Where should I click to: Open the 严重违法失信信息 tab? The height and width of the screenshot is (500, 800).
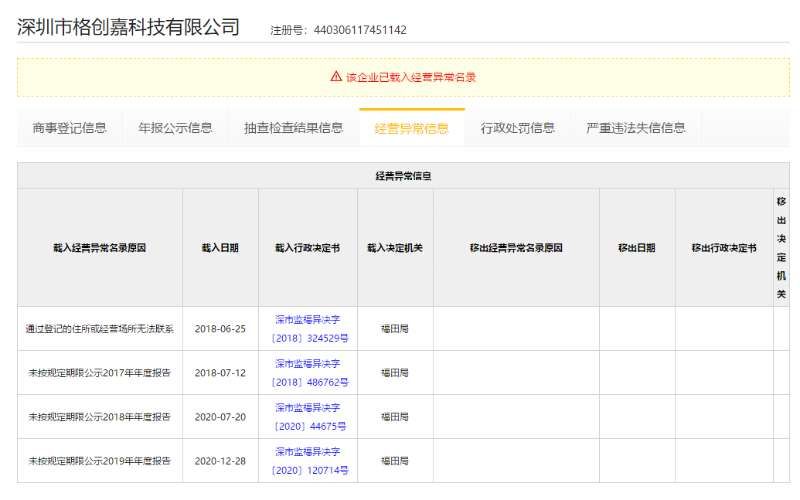635,128
